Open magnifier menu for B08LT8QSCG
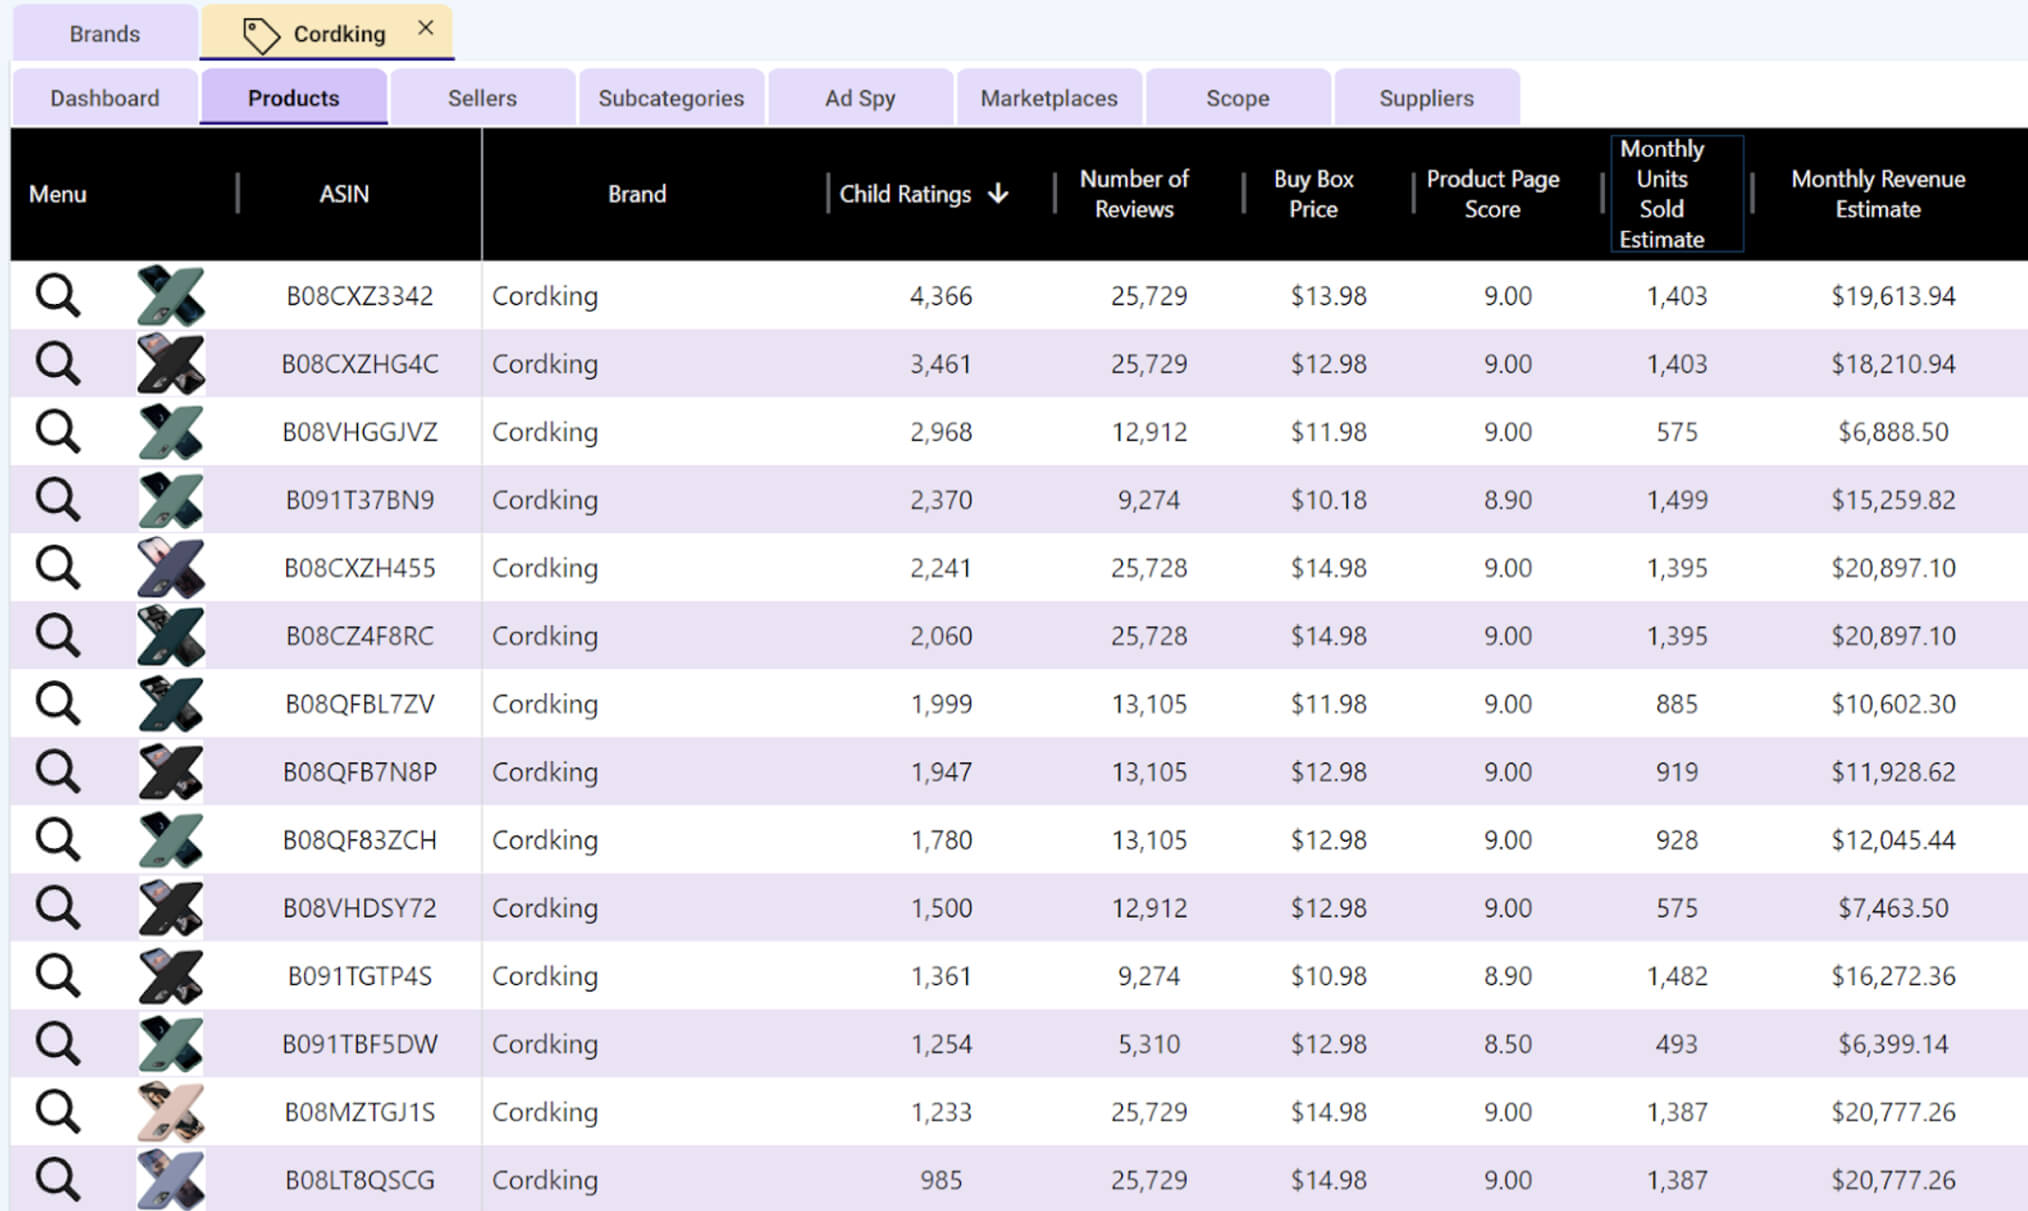 pyautogui.click(x=57, y=1180)
